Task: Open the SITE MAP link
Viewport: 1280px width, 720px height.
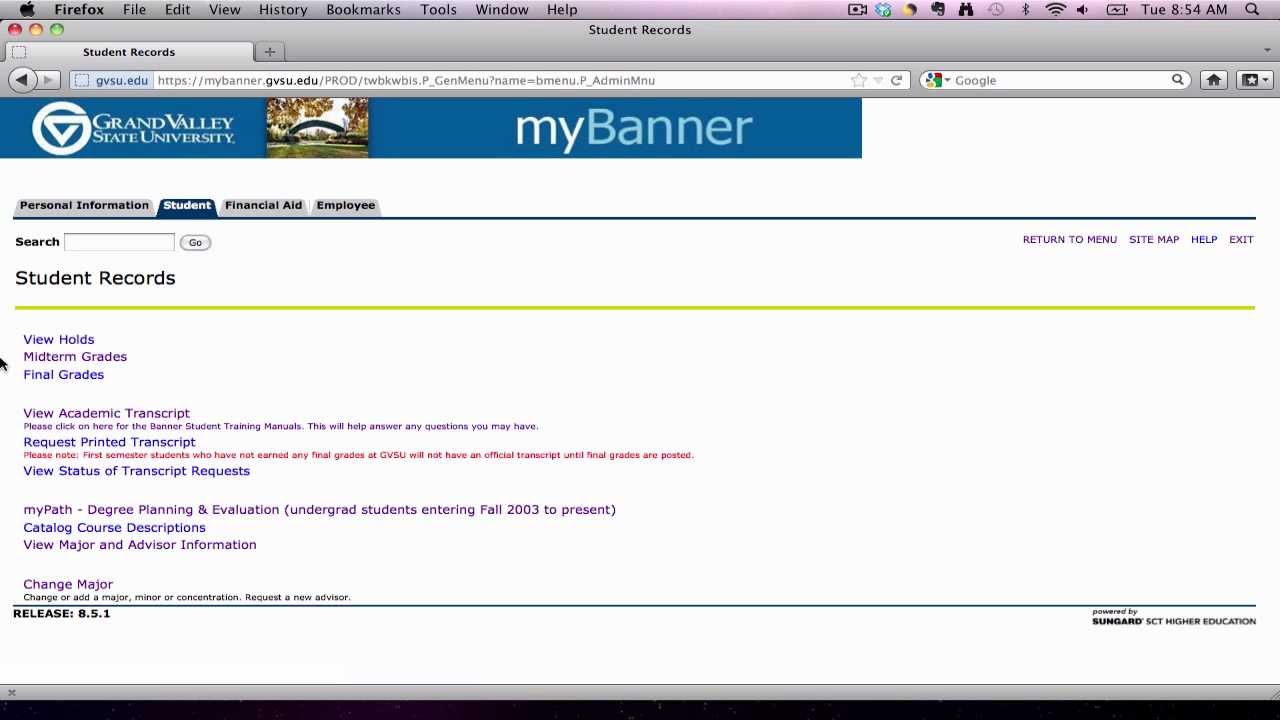Action: (x=1154, y=240)
